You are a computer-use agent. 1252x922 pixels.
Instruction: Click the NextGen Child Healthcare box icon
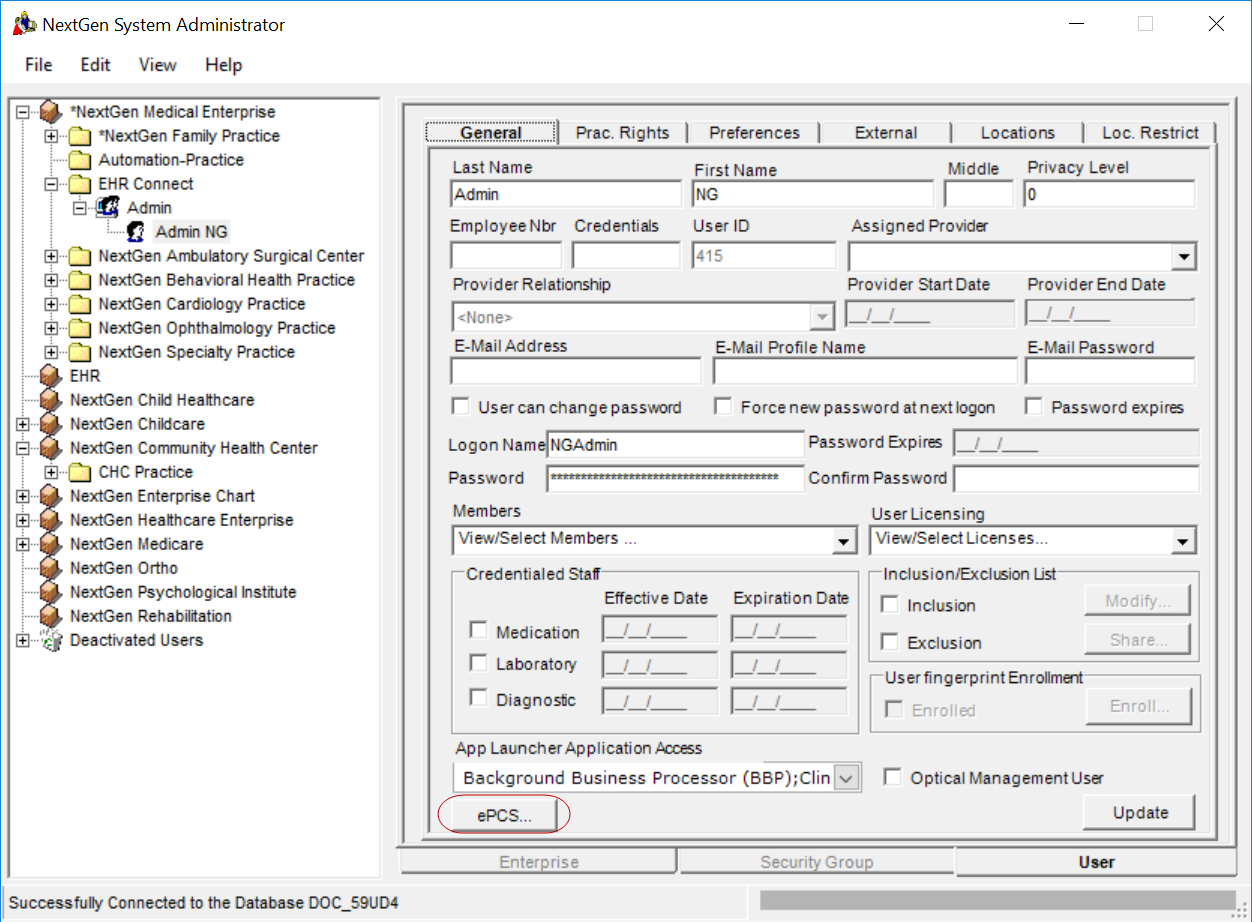(x=50, y=400)
